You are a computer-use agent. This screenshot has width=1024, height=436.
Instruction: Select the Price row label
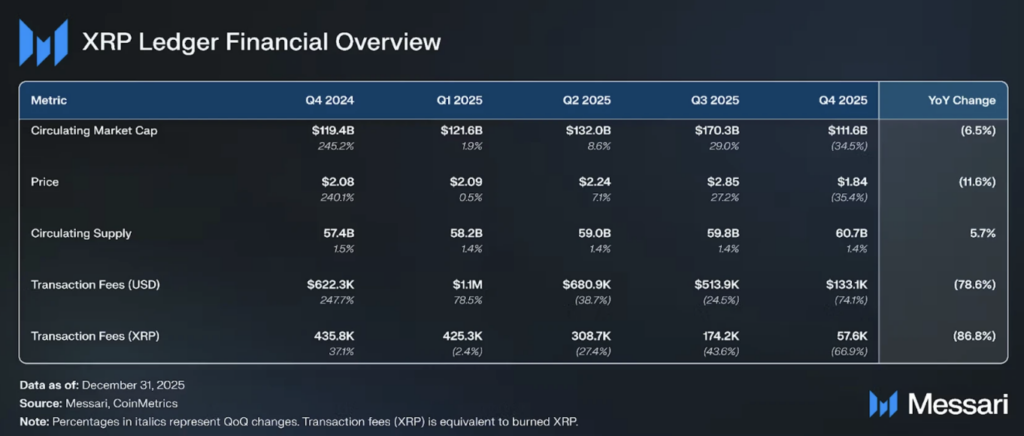click(45, 182)
